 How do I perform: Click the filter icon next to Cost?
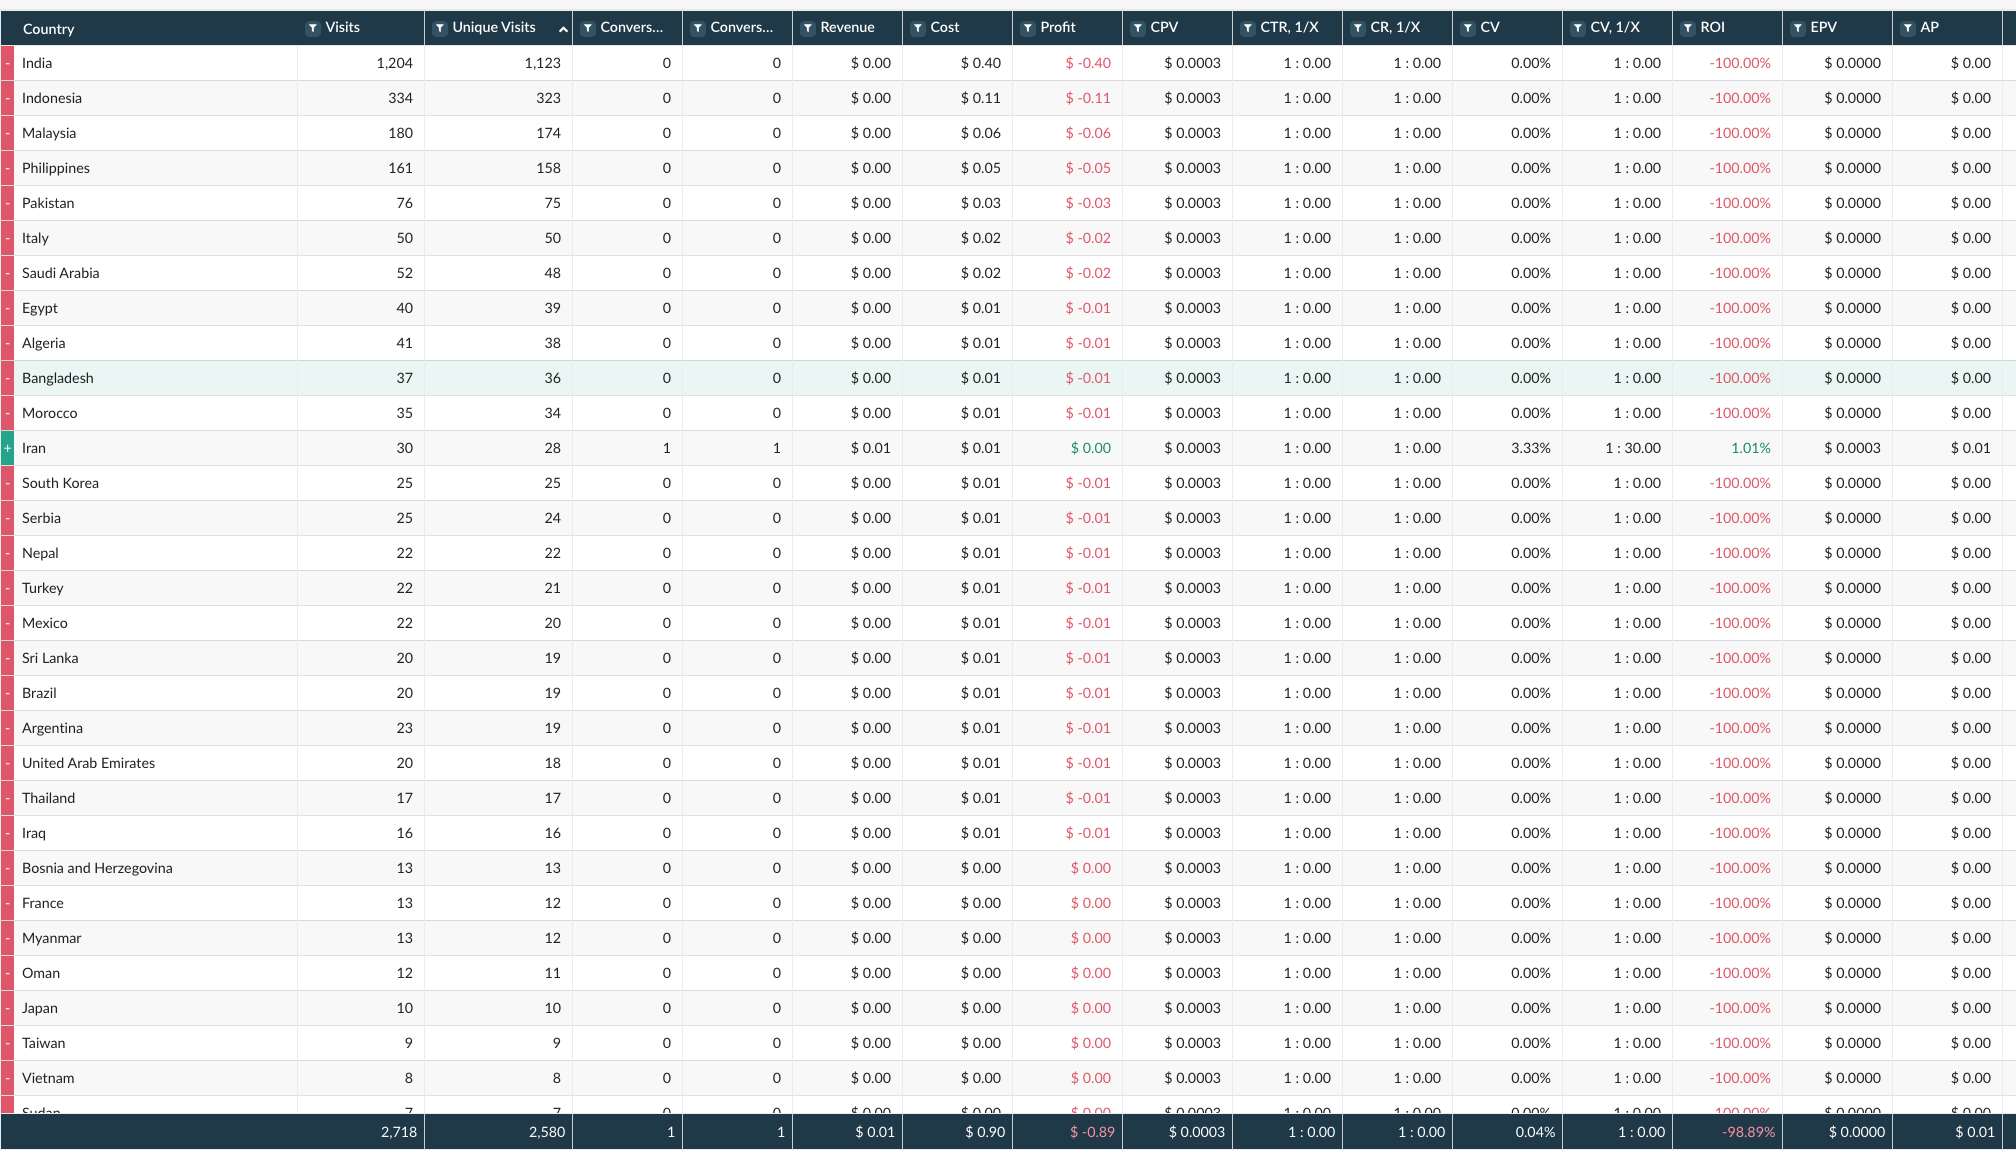click(x=918, y=28)
